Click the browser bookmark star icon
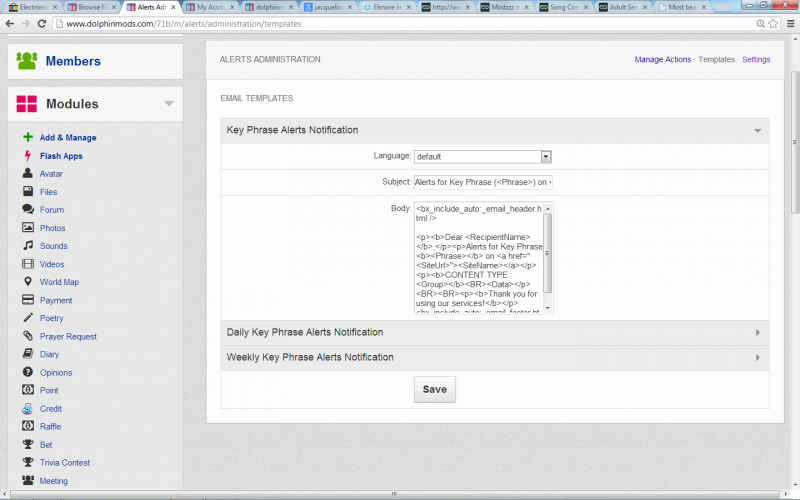This screenshot has height=500, width=800. pyautogui.click(x=761, y=23)
